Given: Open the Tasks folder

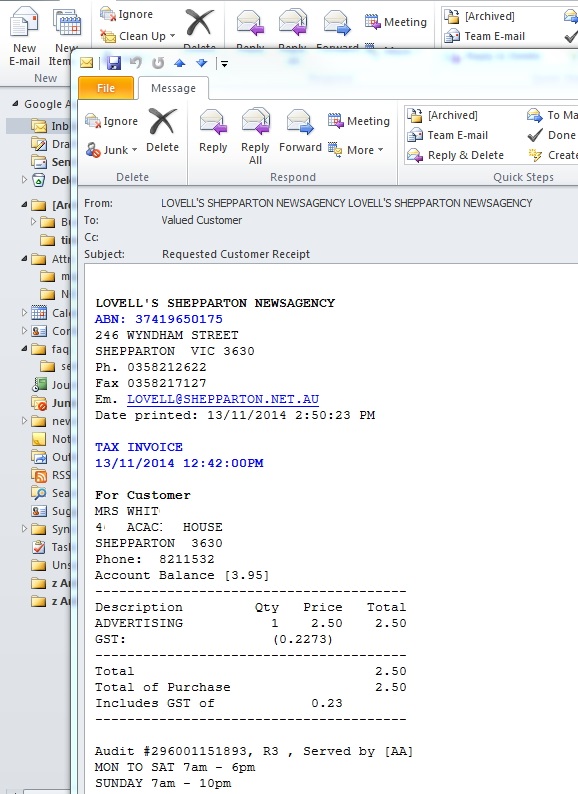Looking at the screenshot, I should 50,547.
